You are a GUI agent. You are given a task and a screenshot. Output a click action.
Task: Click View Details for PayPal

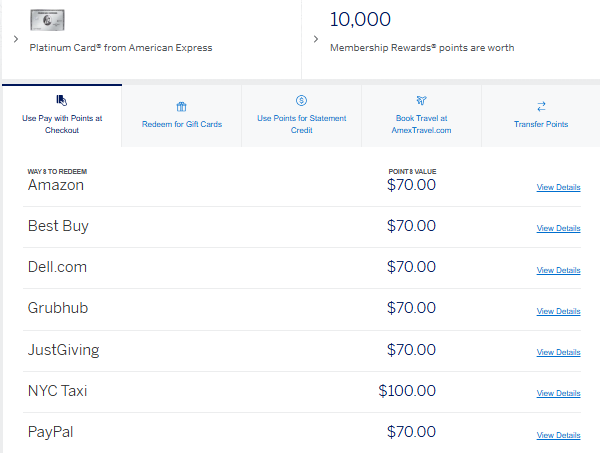click(558, 435)
